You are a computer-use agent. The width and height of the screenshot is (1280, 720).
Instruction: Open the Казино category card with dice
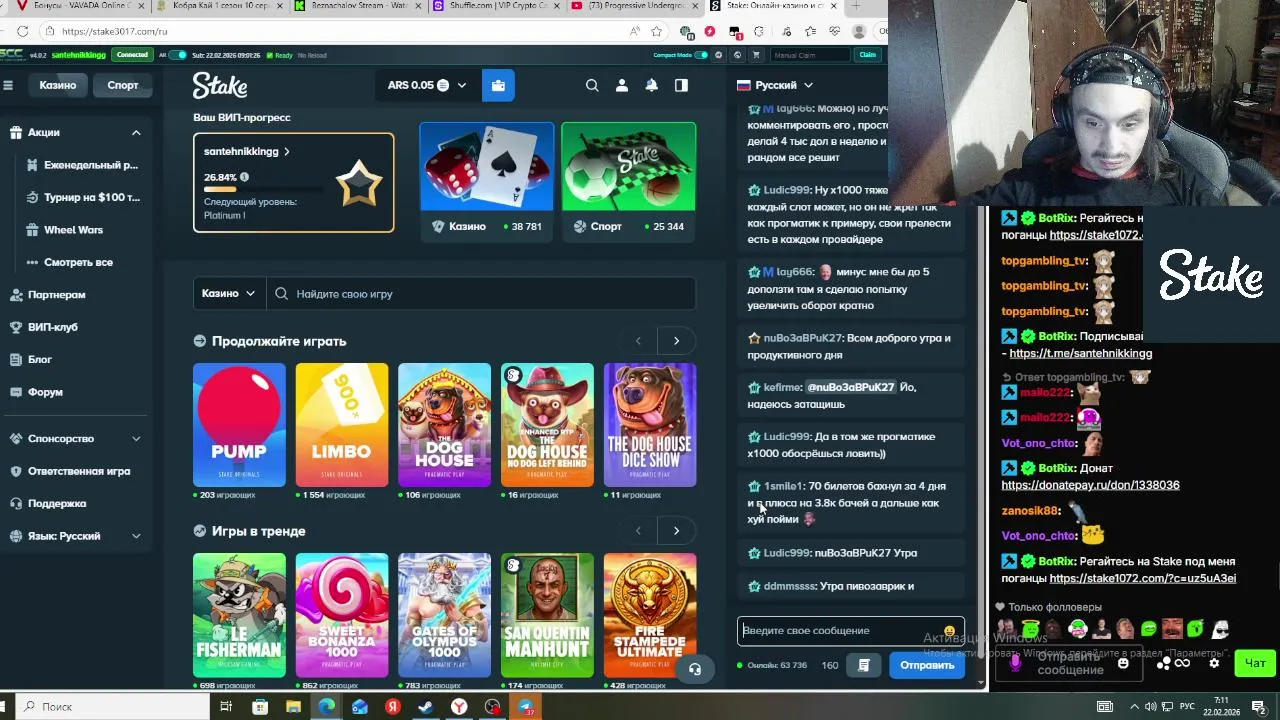pyautogui.click(x=486, y=181)
